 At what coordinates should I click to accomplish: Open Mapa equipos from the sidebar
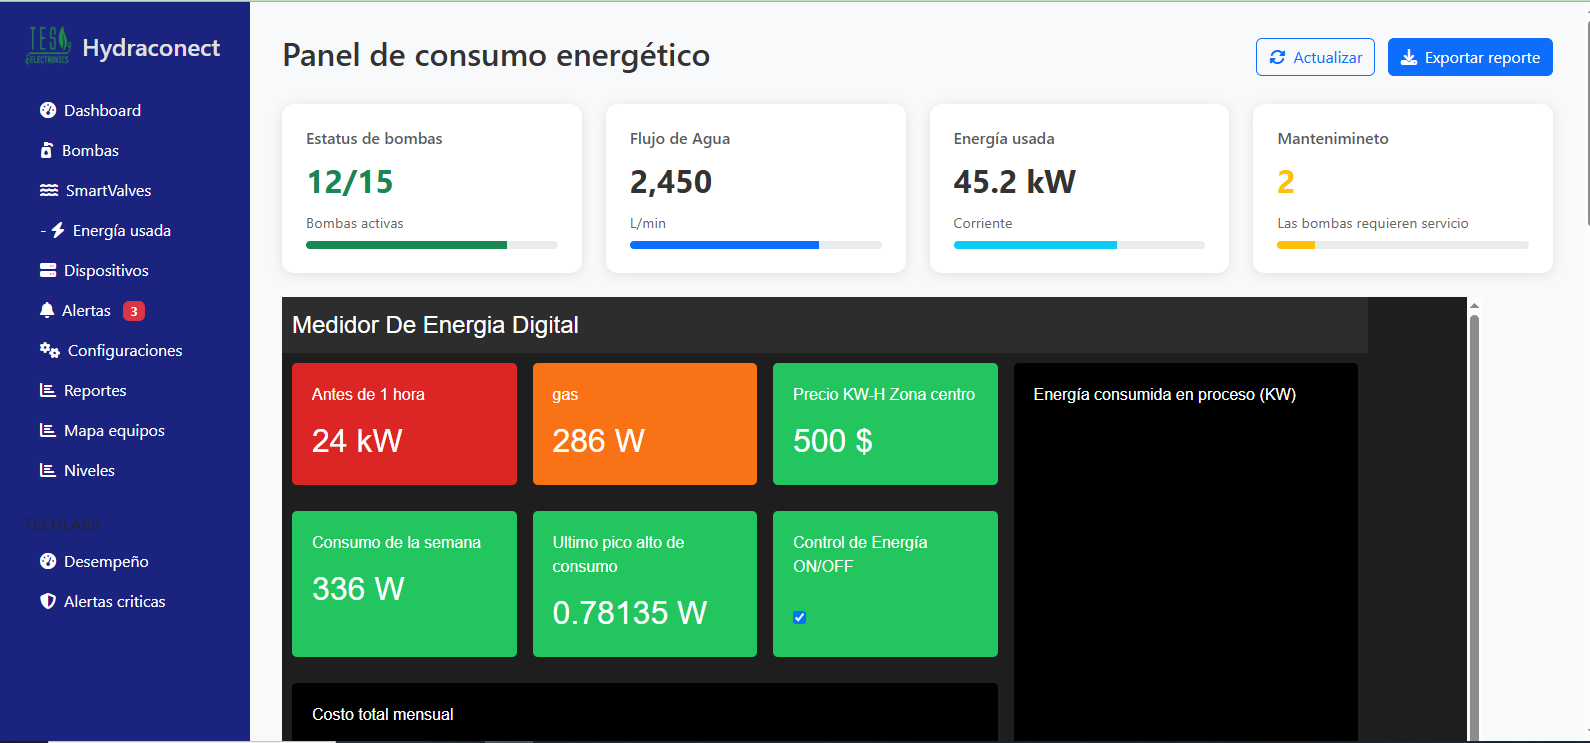(114, 430)
